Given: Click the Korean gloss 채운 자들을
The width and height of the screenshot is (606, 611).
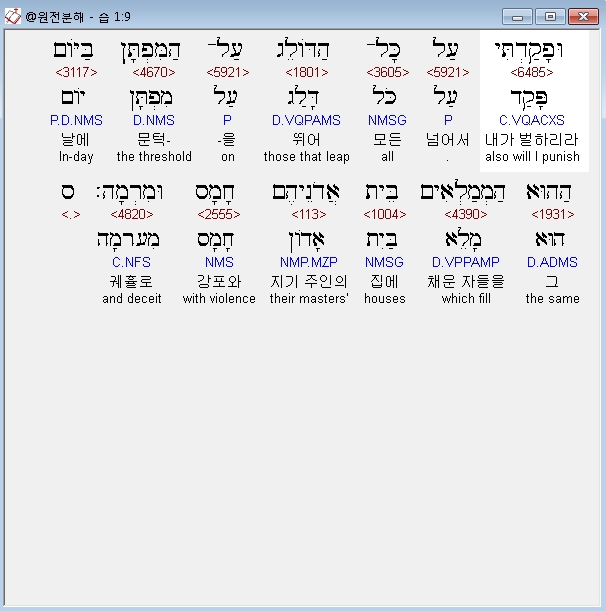Looking at the screenshot, I should [466, 281].
